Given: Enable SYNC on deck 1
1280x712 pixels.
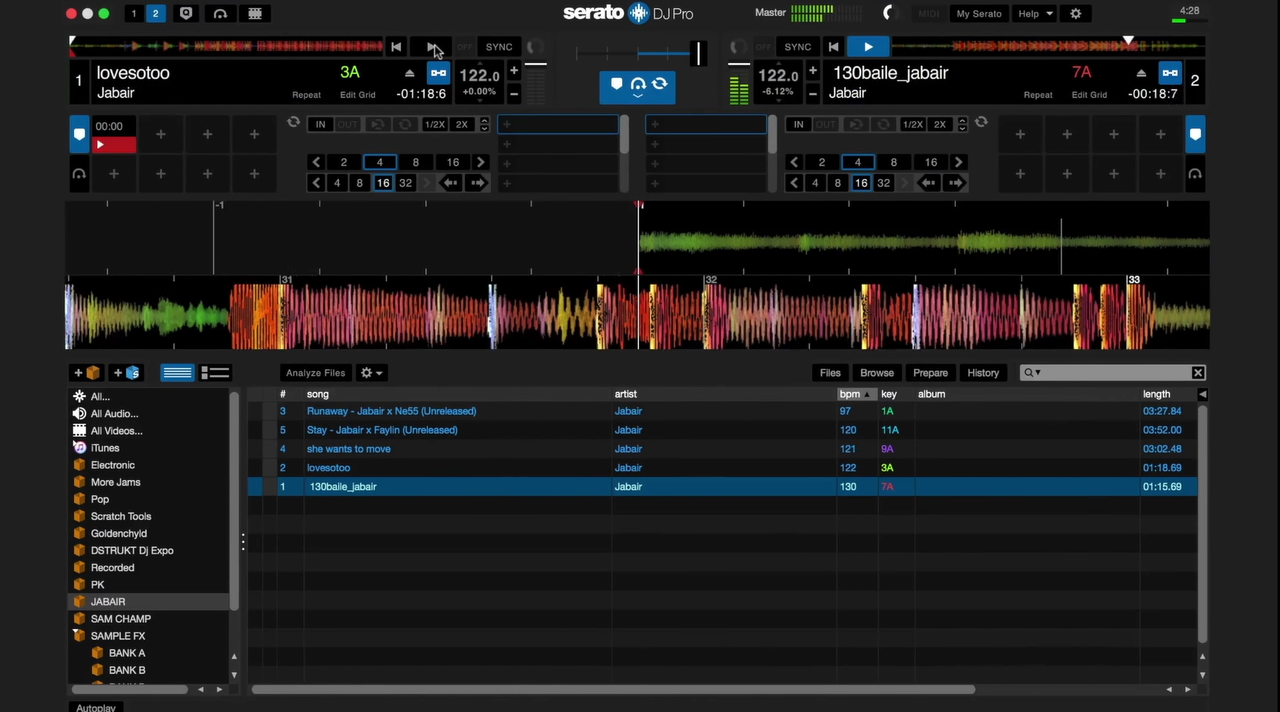Looking at the screenshot, I should coord(499,47).
